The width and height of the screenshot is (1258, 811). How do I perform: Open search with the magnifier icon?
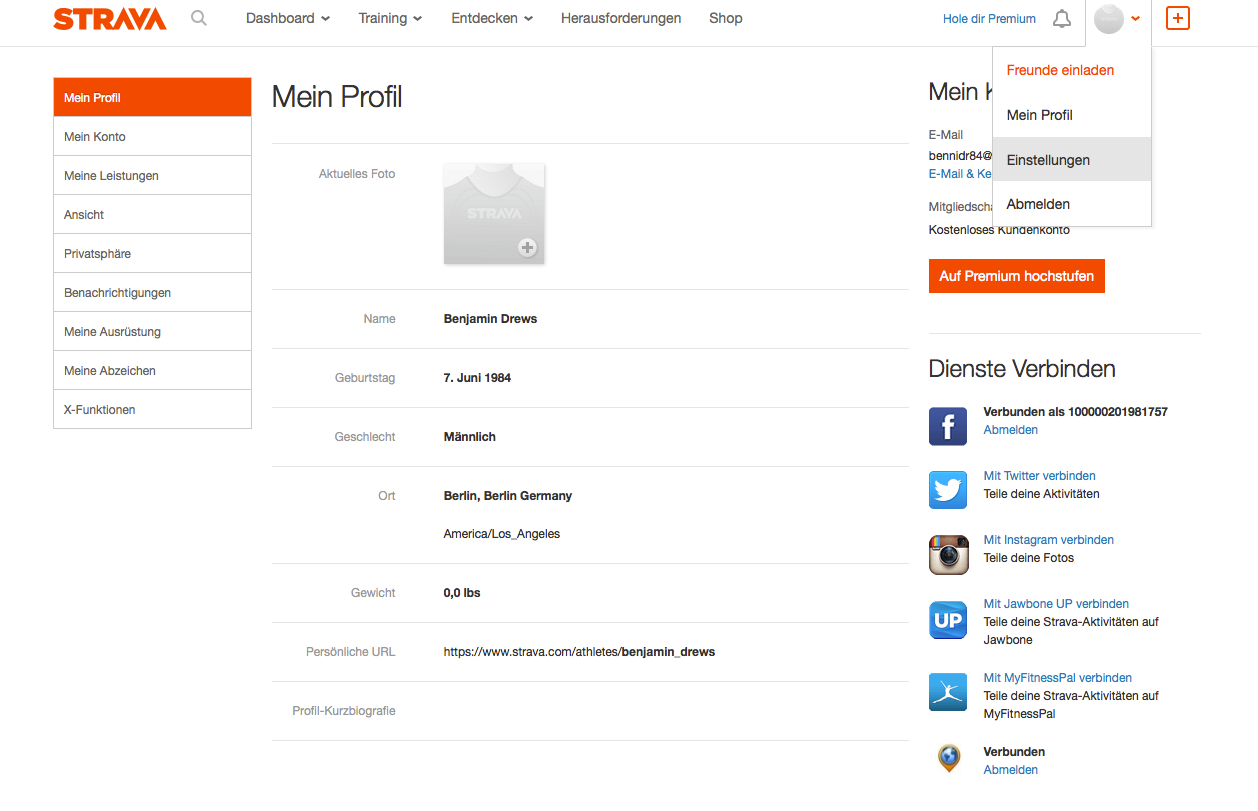click(x=199, y=18)
